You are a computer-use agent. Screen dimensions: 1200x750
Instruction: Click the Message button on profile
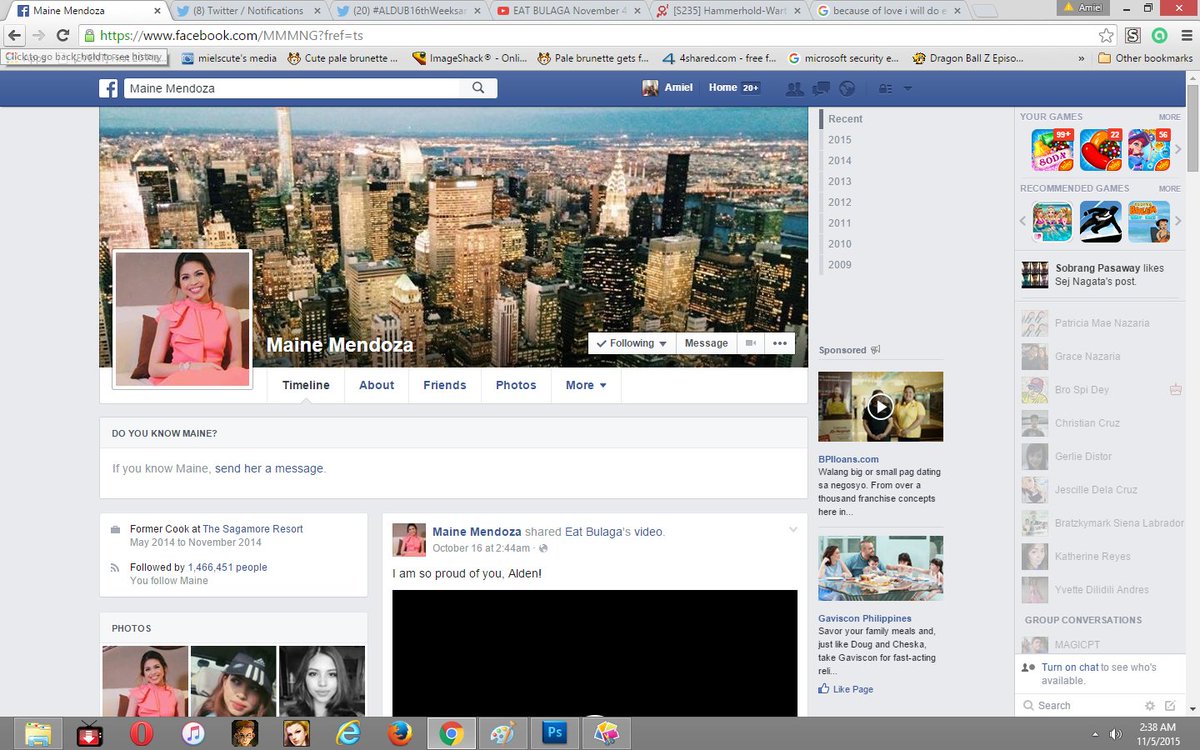(x=706, y=343)
